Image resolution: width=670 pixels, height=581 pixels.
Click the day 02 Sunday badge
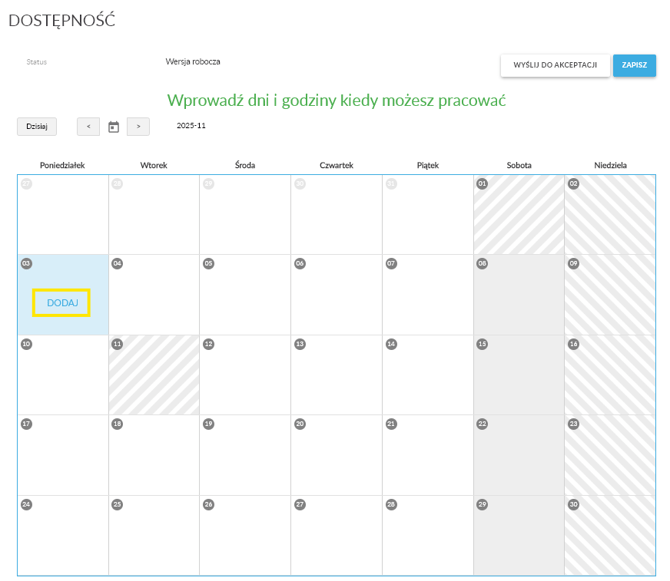[x=573, y=184]
